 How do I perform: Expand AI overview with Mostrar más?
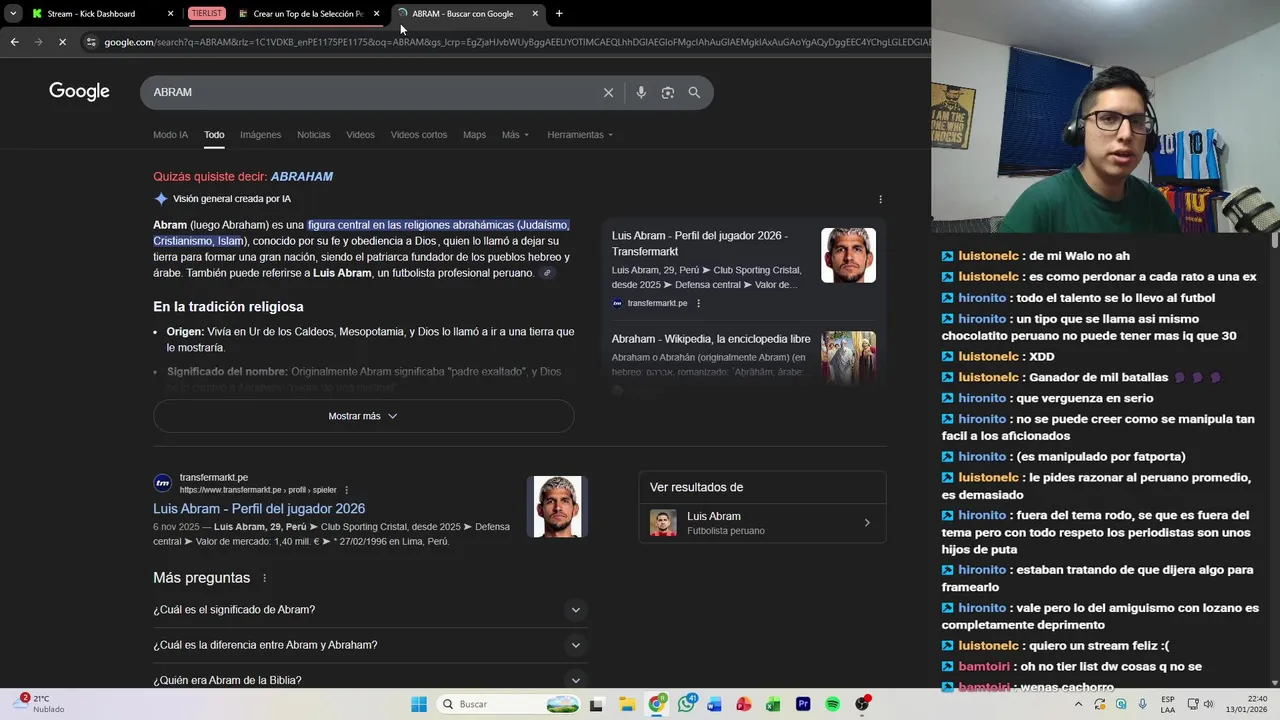(363, 416)
